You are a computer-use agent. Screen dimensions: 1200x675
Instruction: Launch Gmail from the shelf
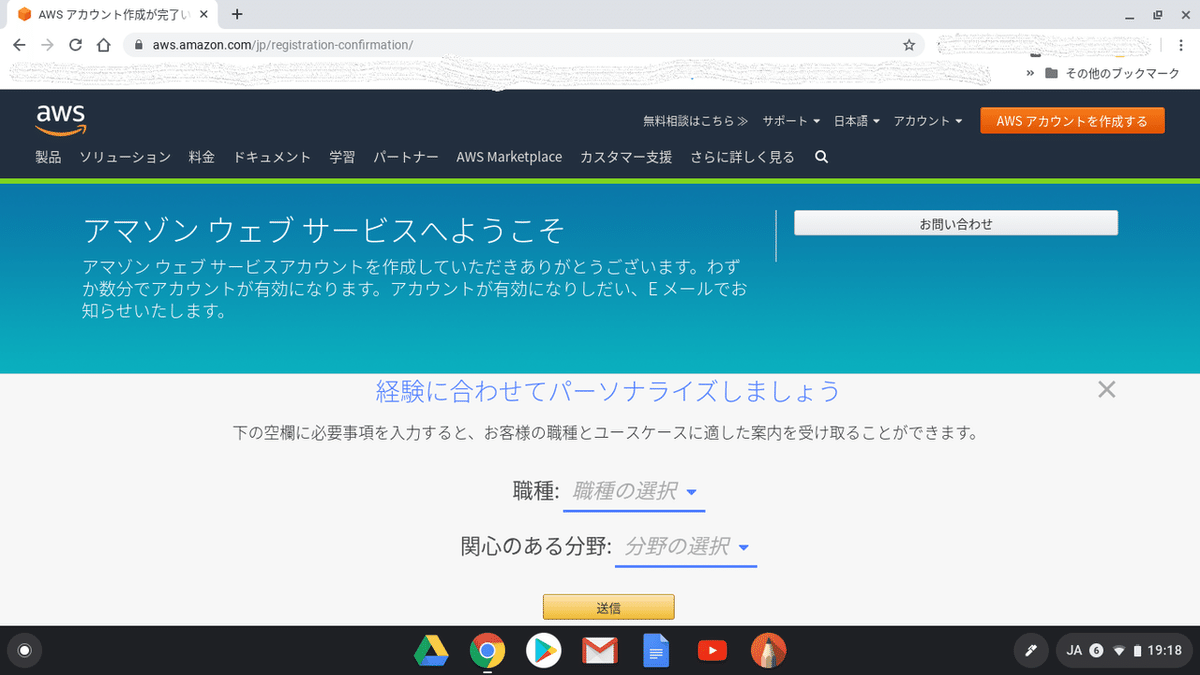pyautogui.click(x=600, y=650)
